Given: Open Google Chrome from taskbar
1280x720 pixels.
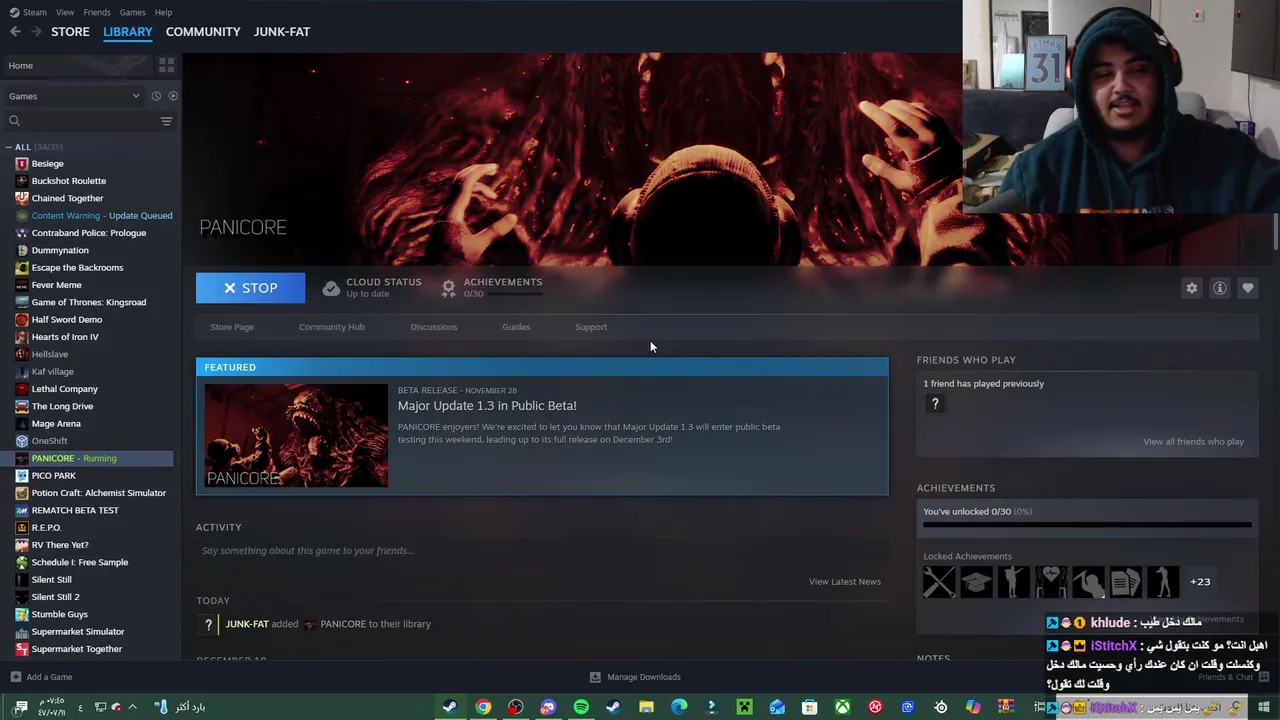Looking at the screenshot, I should click(x=483, y=707).
